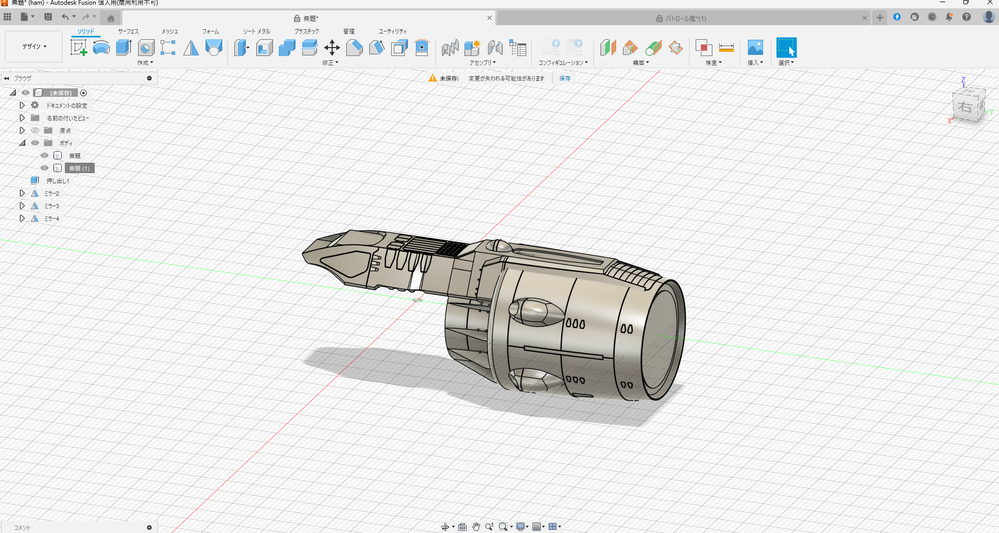Image resolution: width=999 pixels, height=533 pixels.
Task: Expand 名前の付いたビュー node
Action: [22, 118]
